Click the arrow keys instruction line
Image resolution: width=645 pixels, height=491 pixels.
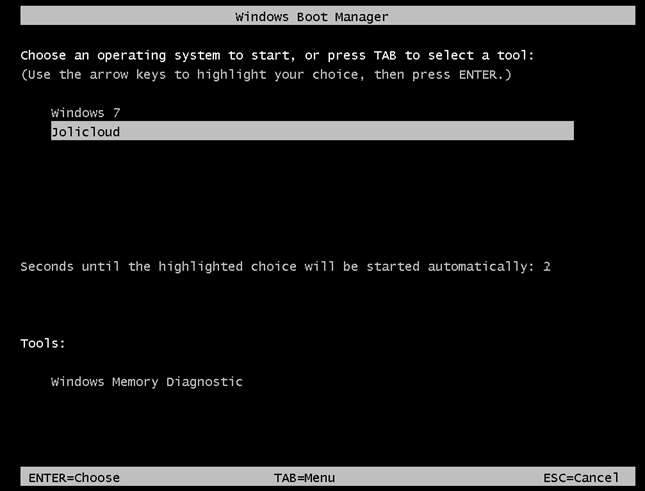click(266, 74)
